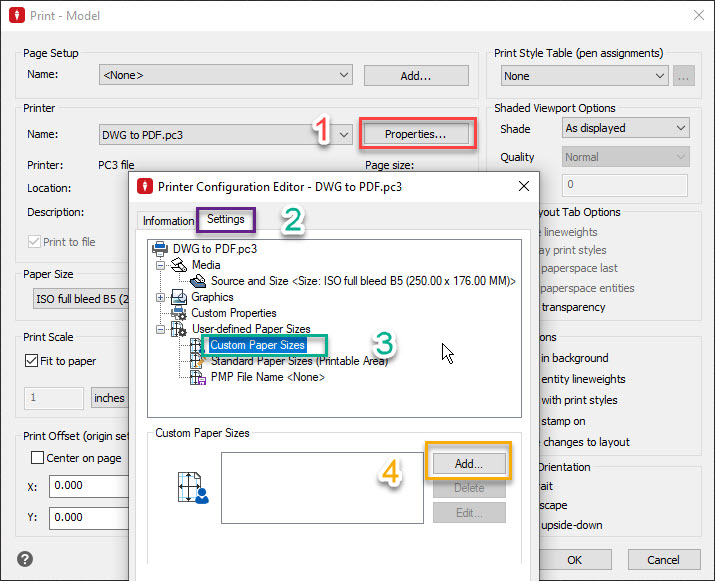Click the Media tree node icon

tap(177, 265)
